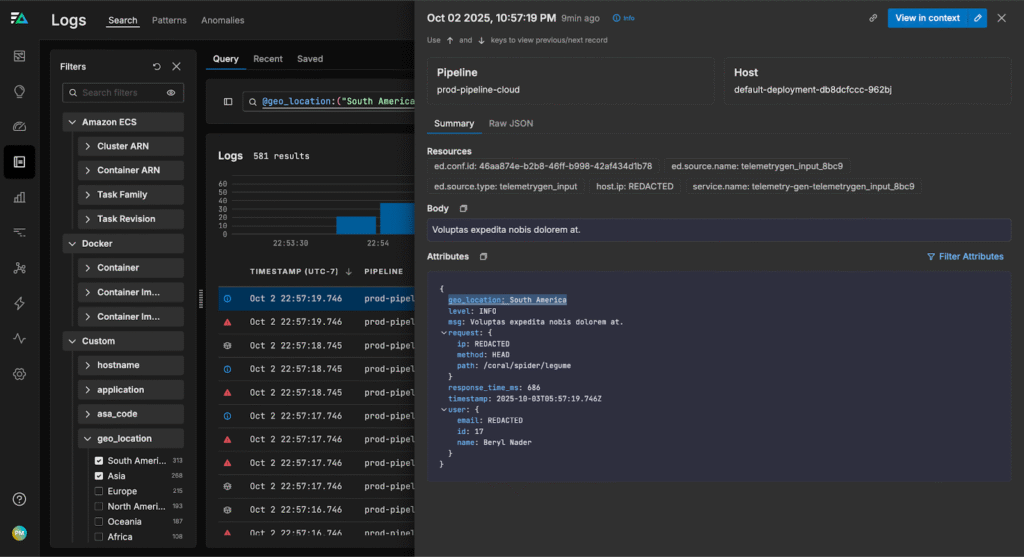Viewport: 1024px width, 557px height.
Task: Open the Settings gear in left sidebar
Action: [x=19, y=374]
